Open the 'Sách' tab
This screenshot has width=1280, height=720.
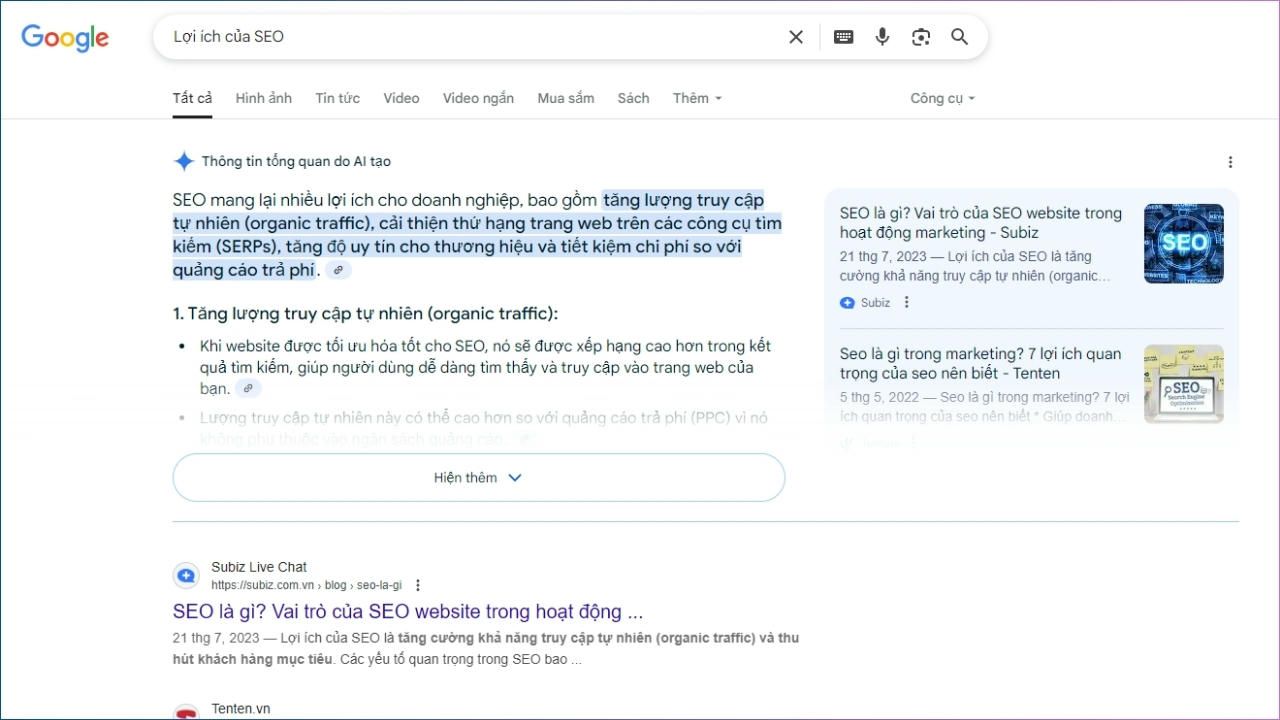(633, 98)
